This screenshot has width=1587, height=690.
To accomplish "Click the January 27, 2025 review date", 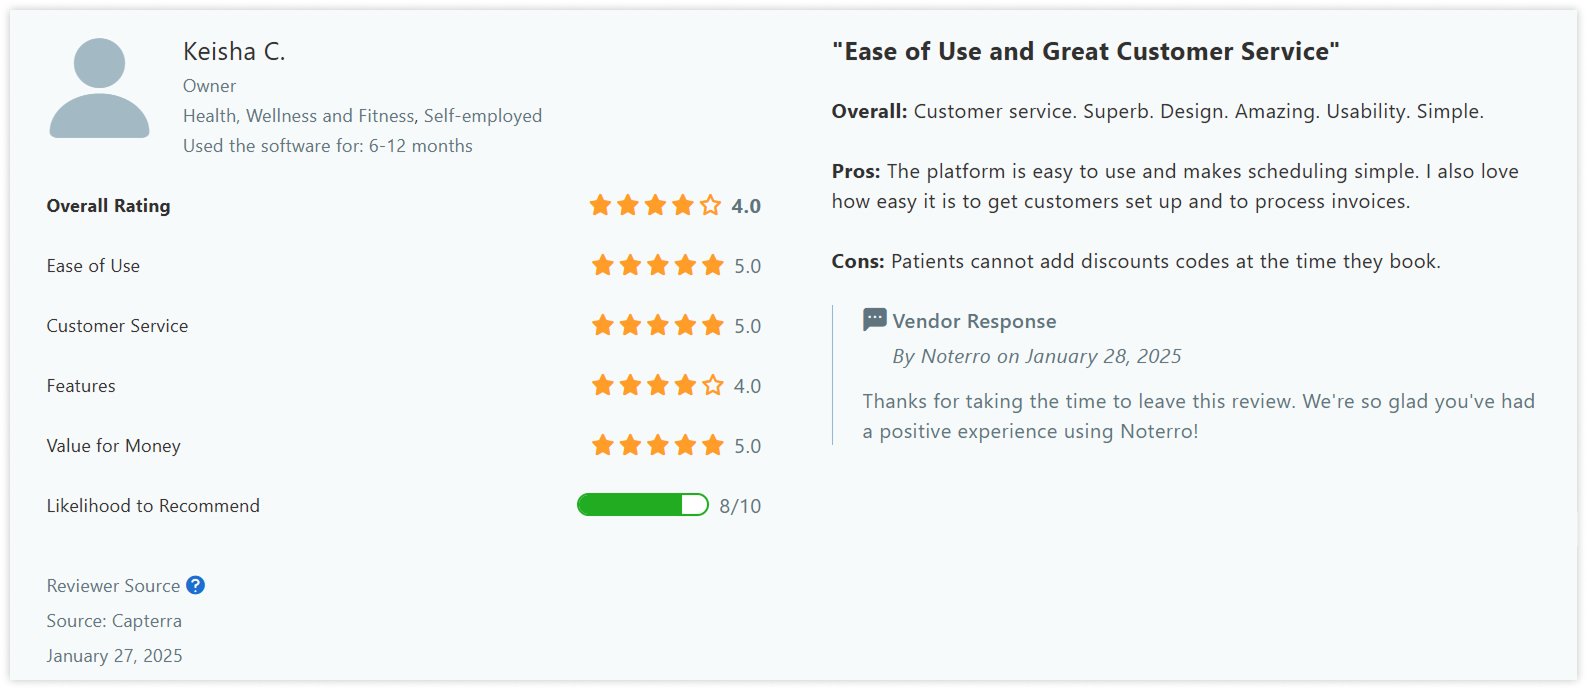I will pos(114,655).
